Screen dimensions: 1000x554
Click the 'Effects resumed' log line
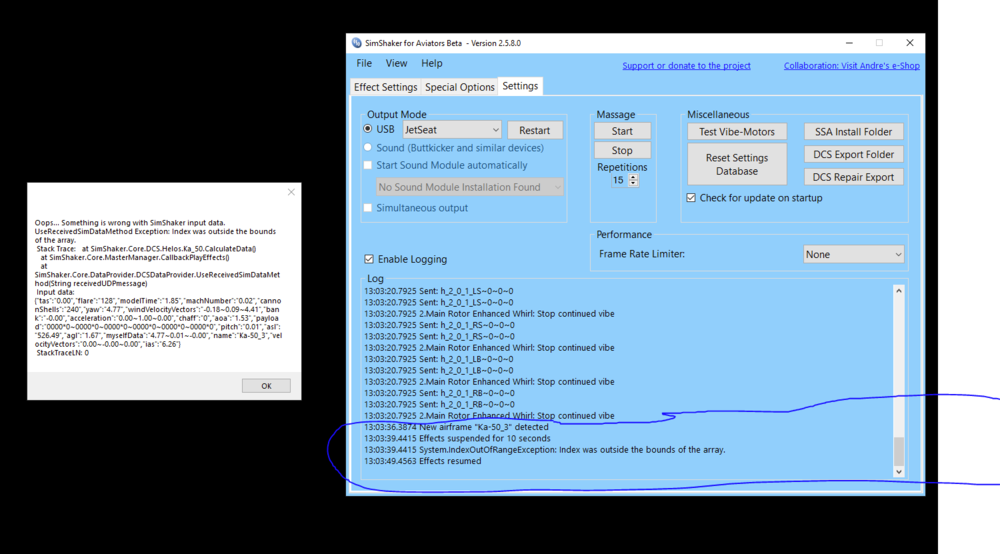tap(422, 461)
